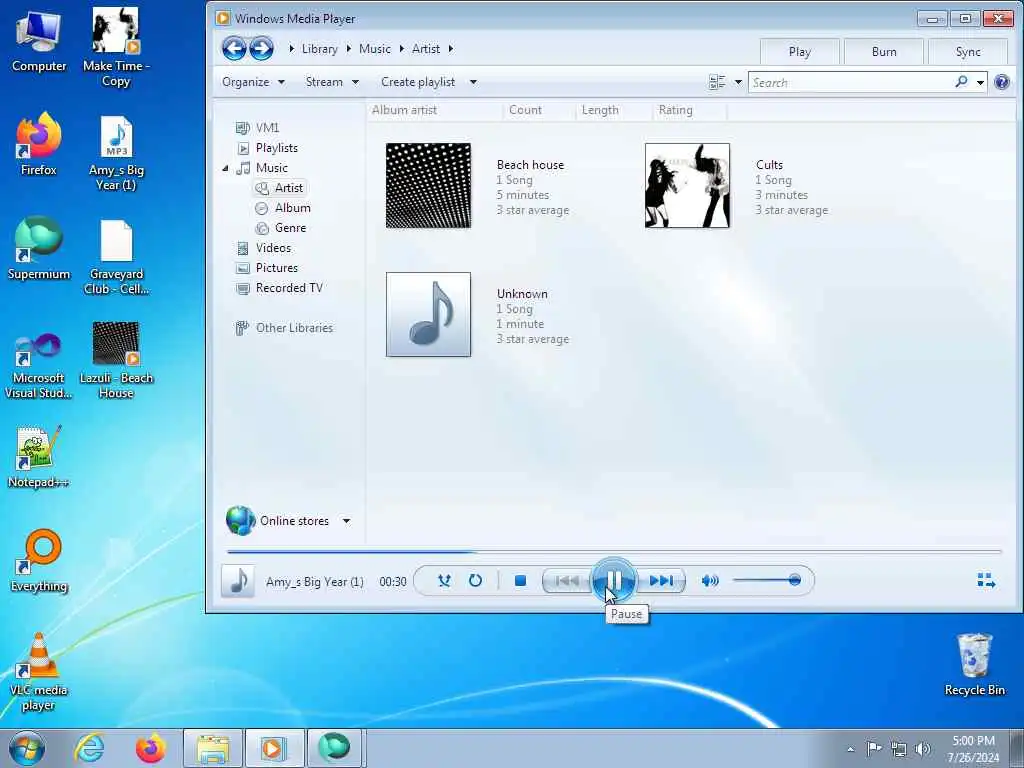Screen dimensions: 1024x768
Task: Click Library in the breadcrumb
Action: [319, 49]
